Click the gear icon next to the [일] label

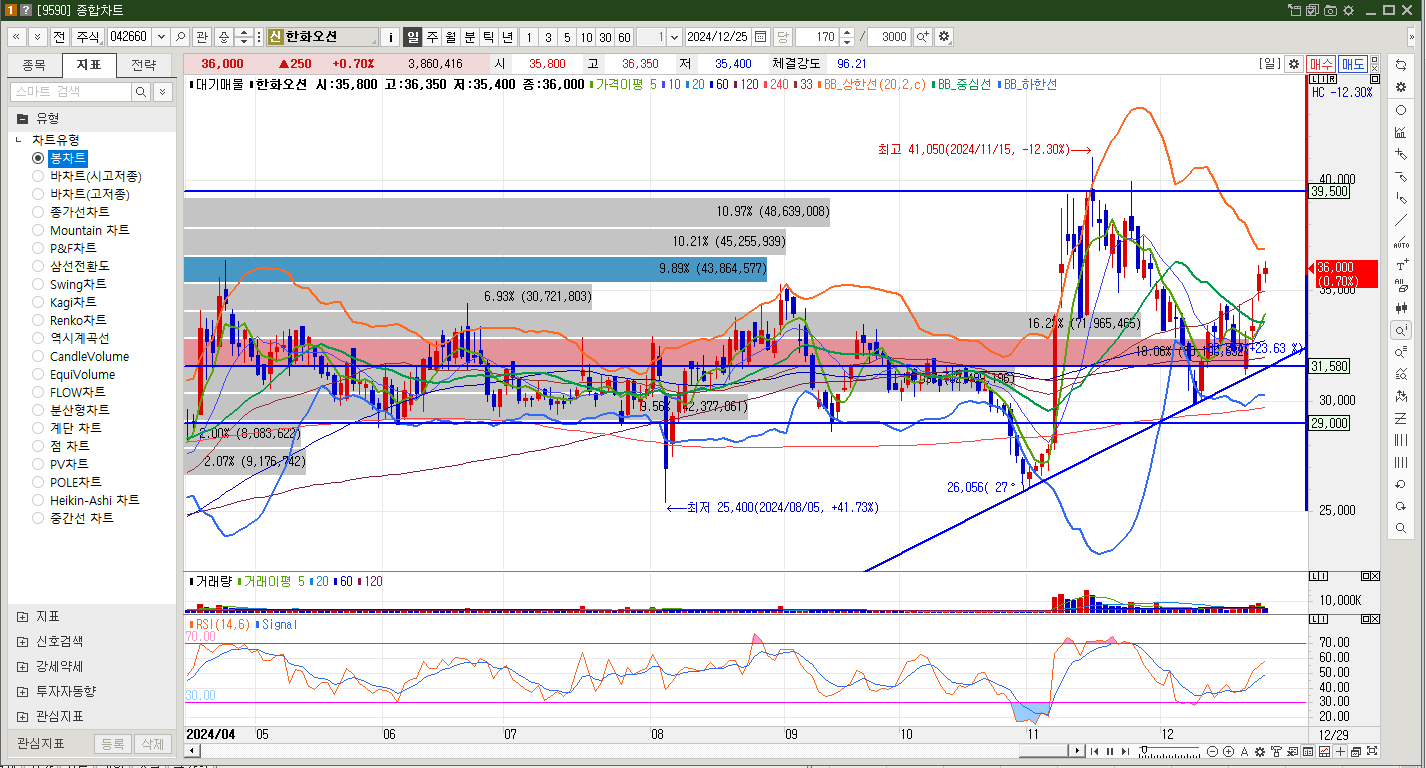pos(1293,64)
